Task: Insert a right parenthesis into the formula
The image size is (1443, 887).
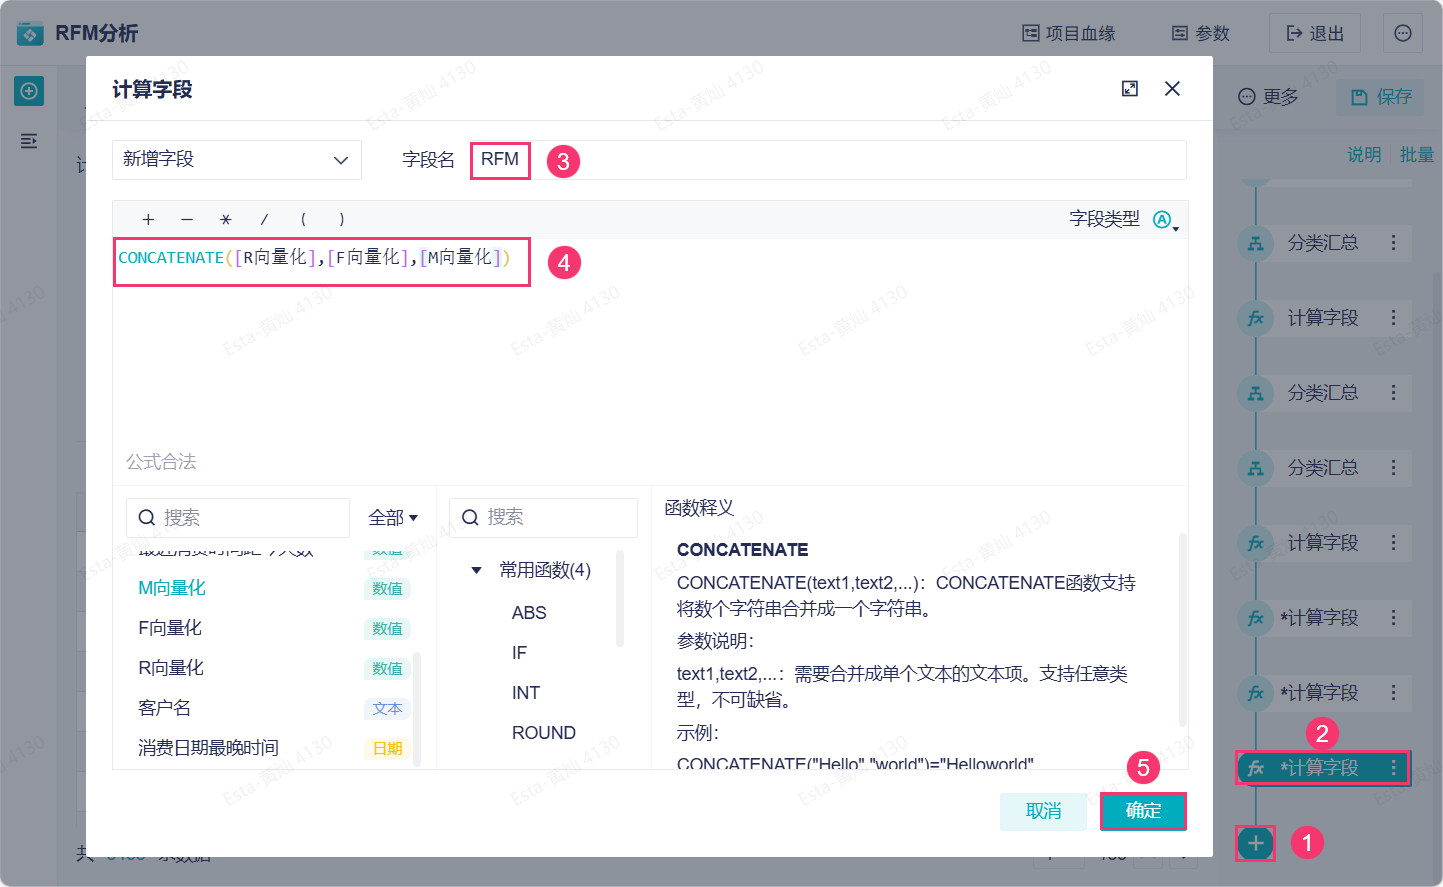Action: (x=342, y=220)
